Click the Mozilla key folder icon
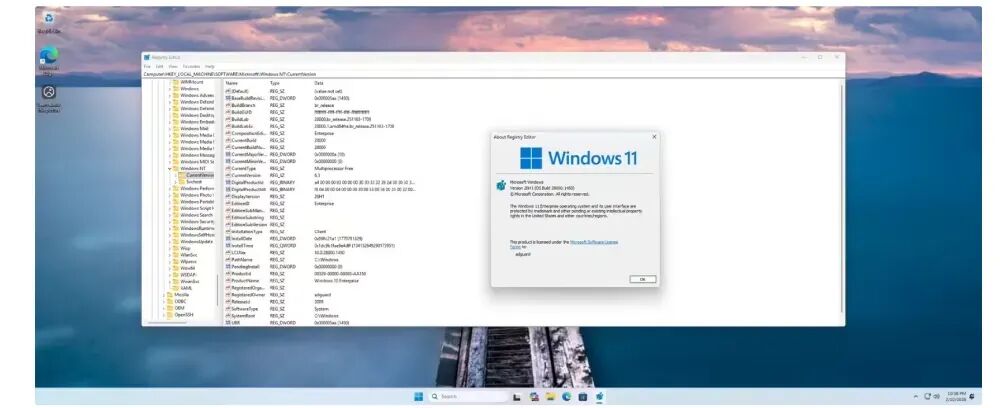 (170, 295)
